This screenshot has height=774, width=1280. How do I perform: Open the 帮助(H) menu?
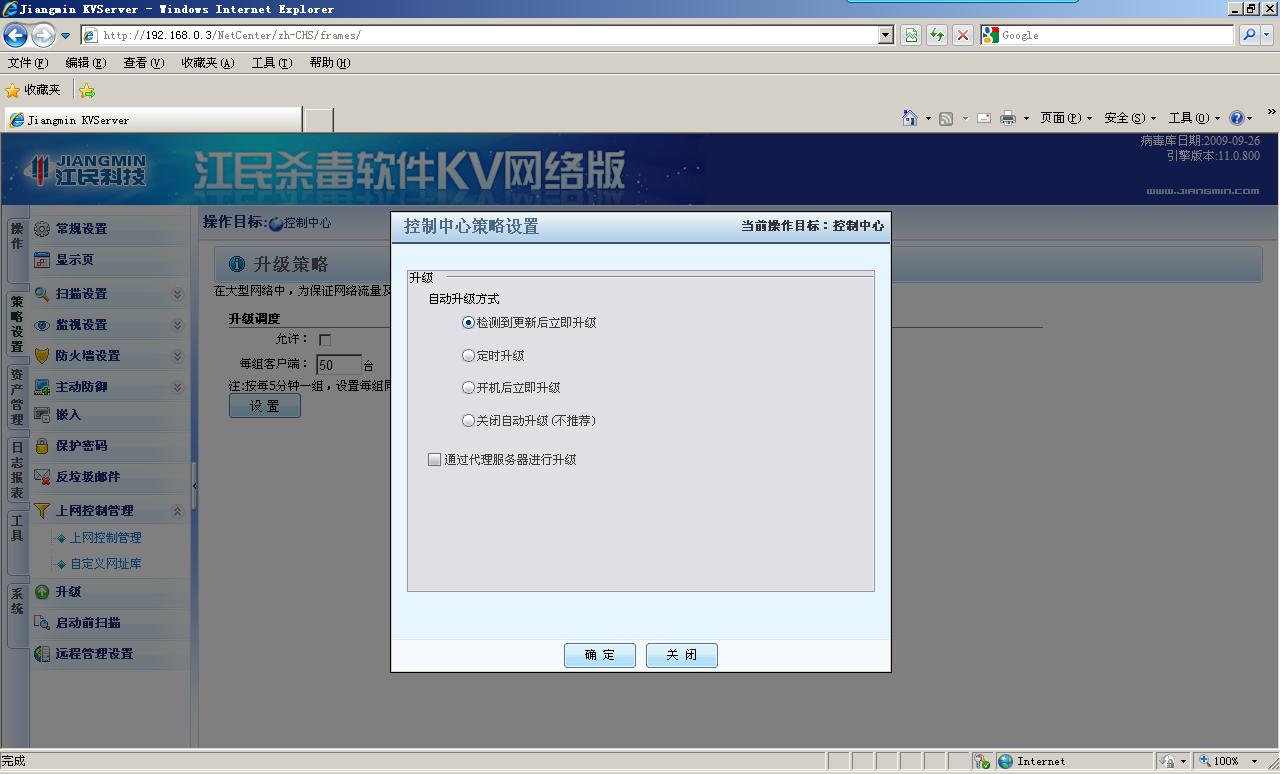(330, 63)
